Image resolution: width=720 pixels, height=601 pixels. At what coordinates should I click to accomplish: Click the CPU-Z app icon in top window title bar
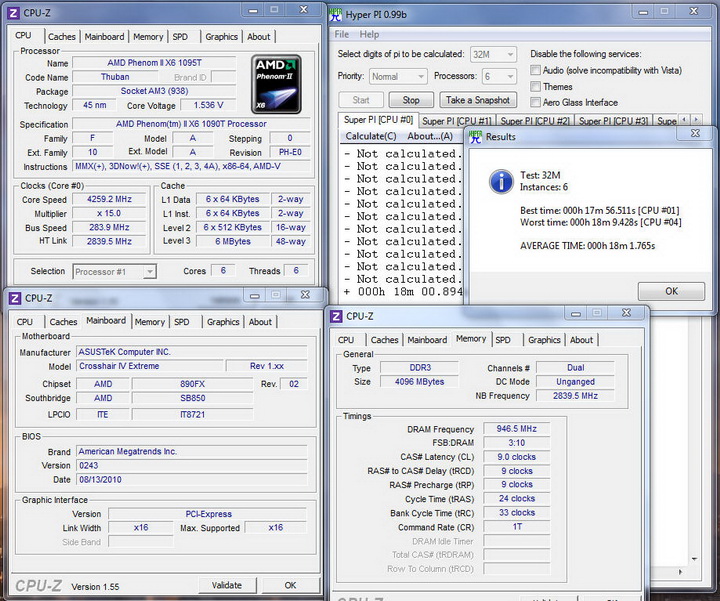click(13, 13)
